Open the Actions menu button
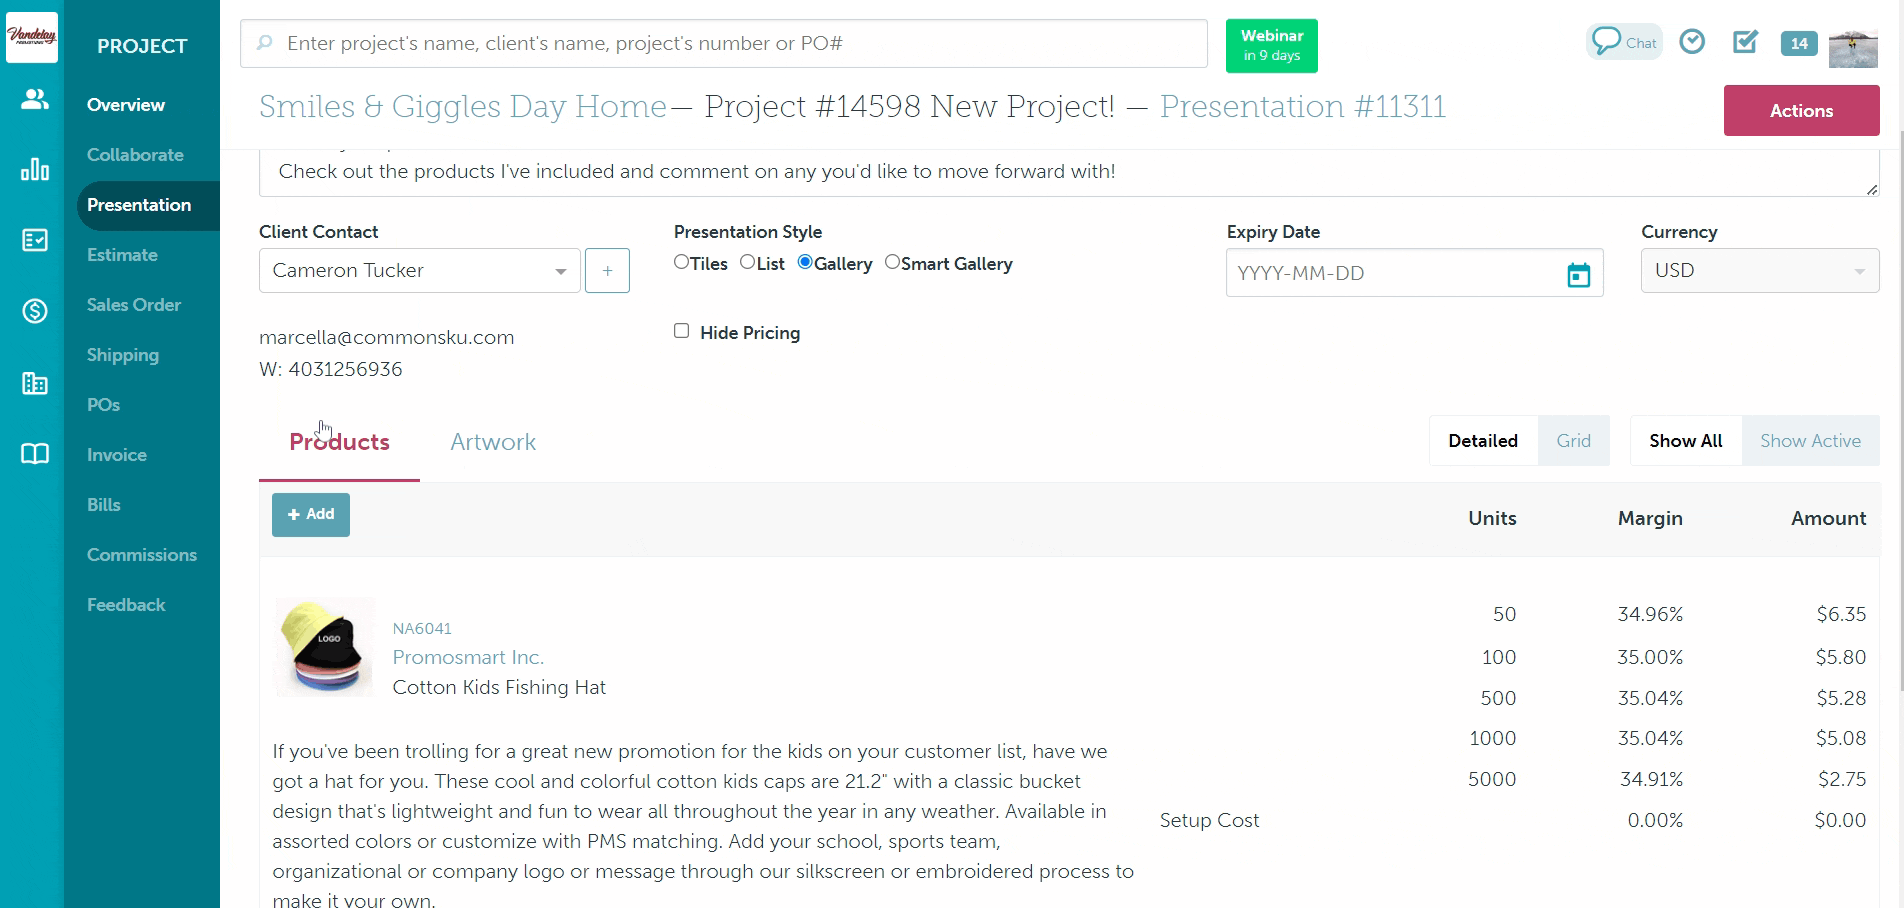The height and width of the screenshot is (908, 1904). click(1801, 111)
